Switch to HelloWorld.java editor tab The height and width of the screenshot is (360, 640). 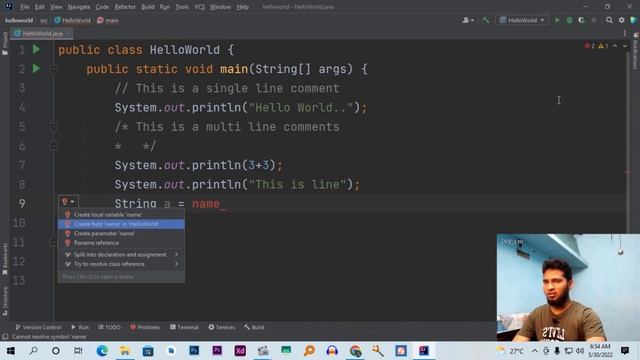click(x=42, y=33)
